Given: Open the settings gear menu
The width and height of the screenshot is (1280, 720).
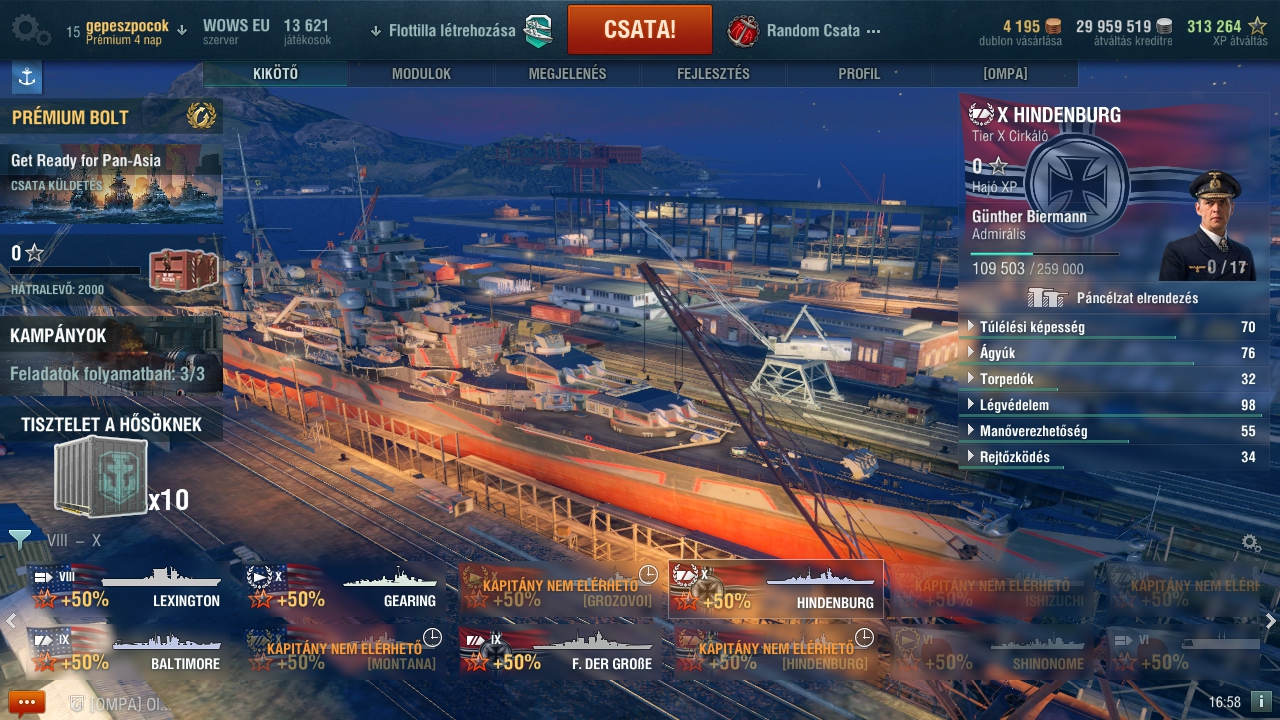Looking at the screenshot, I should (30, 29).
